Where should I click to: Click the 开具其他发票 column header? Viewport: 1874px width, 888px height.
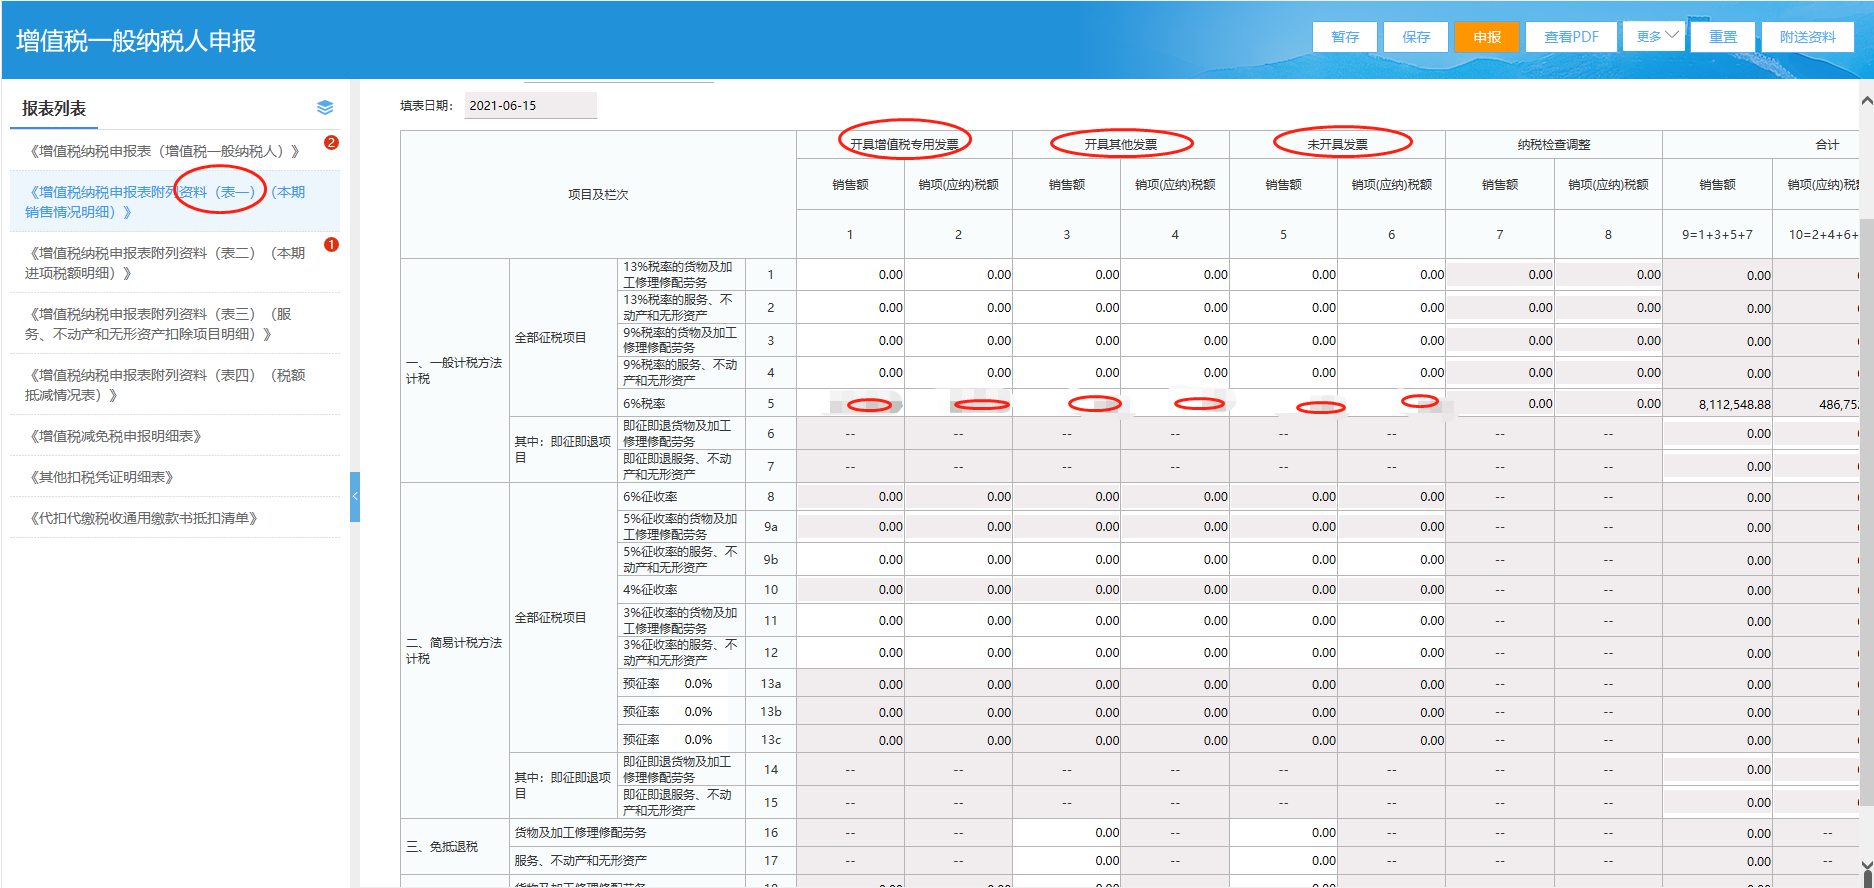click(x=1121, y=145)
